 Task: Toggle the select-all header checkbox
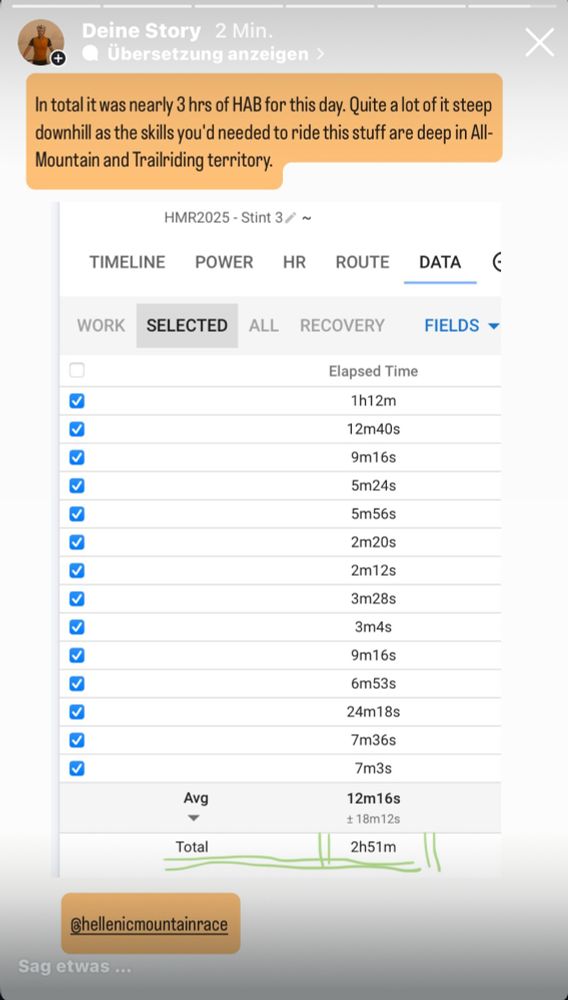[76, 371]
